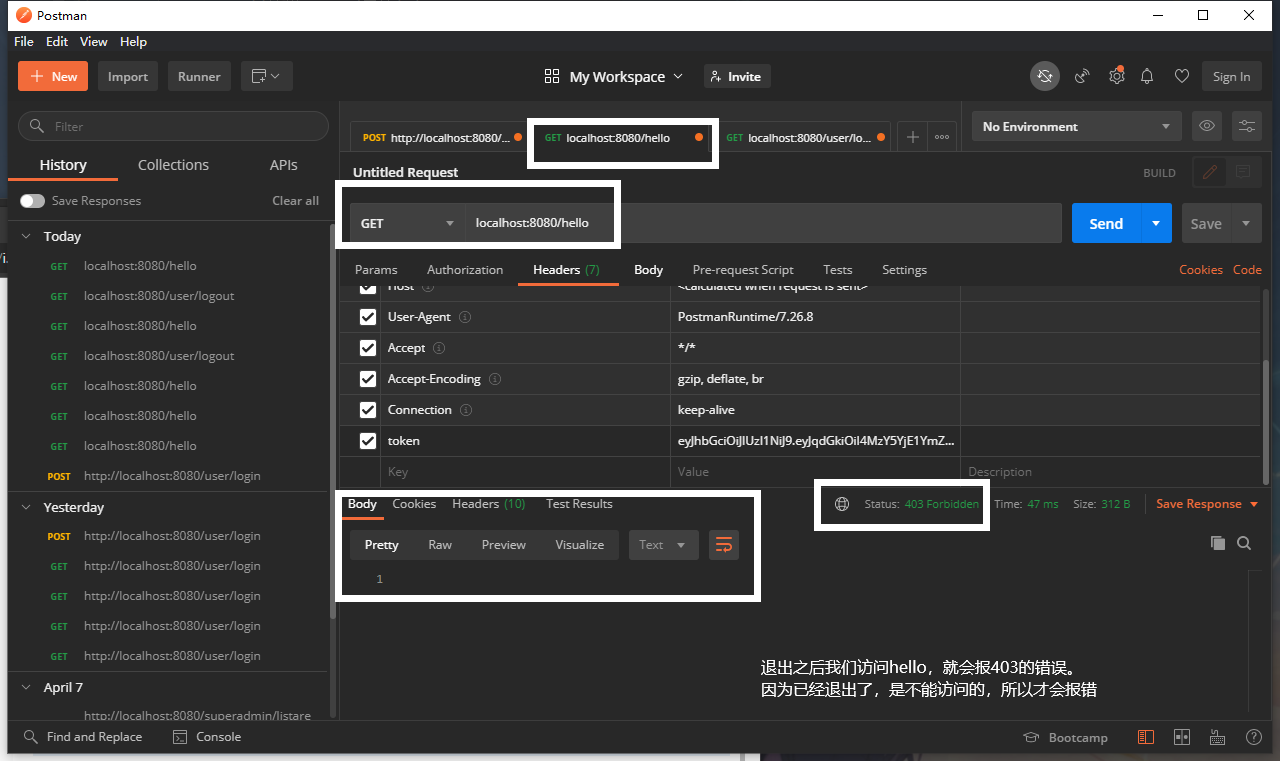This screenshot has height=761, width=1280.
Task: Uncheck the Connection header checkbox
Action: pyautogui.click(x=368, y=410)
